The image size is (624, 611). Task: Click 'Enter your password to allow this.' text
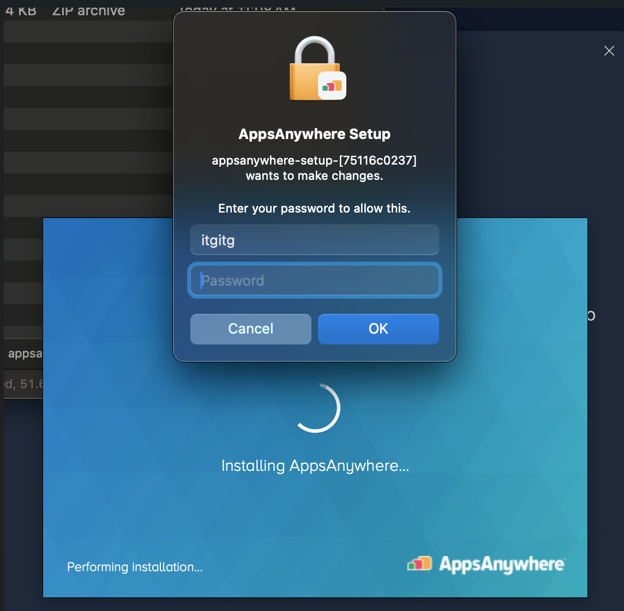pyautogui.click(x=314, y=208)
